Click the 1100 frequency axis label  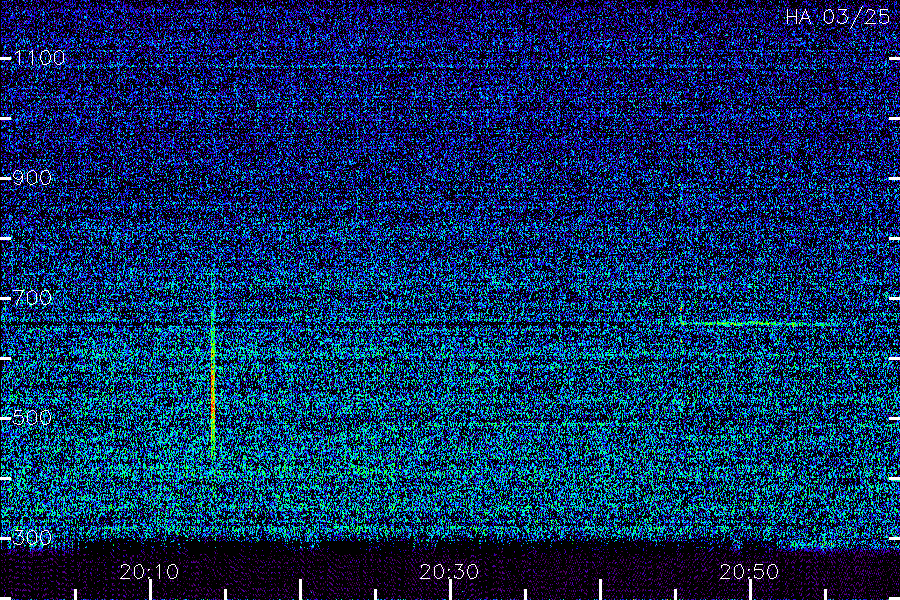40,58
